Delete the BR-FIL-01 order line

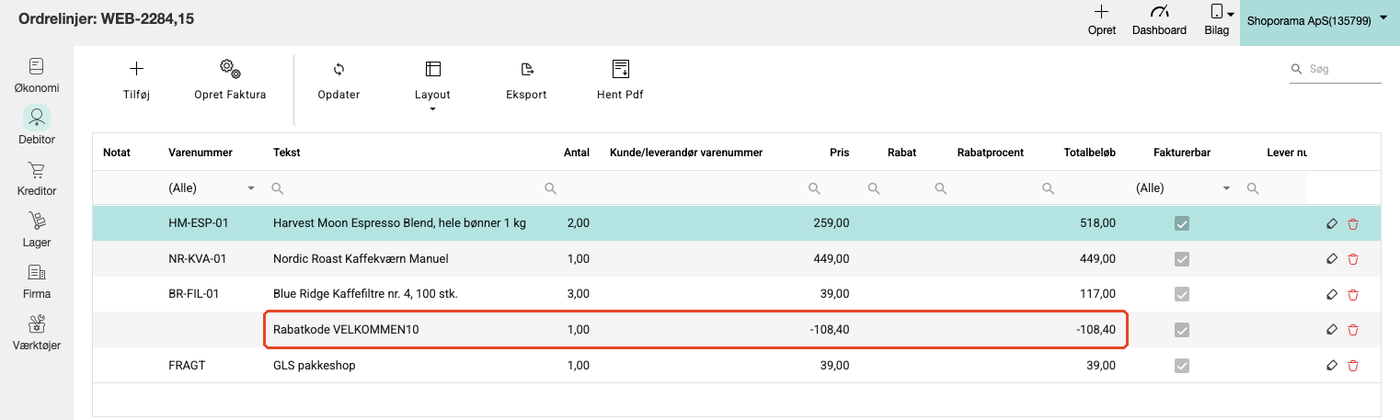[x=1353, y=294]
